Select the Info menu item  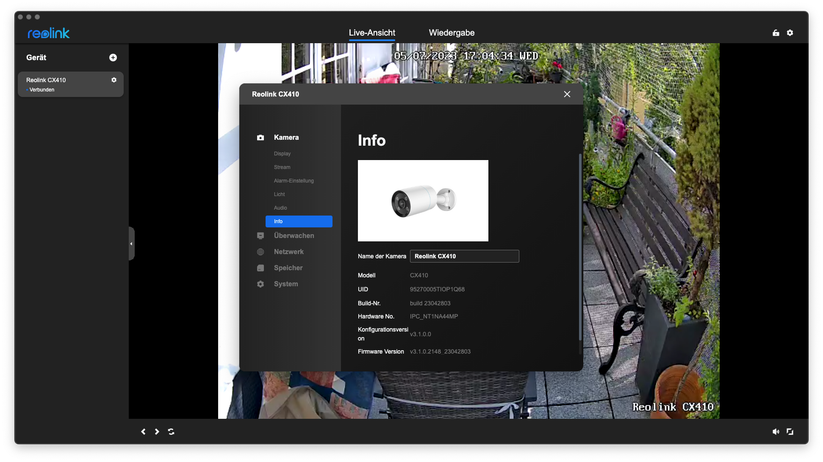point(299,222)
